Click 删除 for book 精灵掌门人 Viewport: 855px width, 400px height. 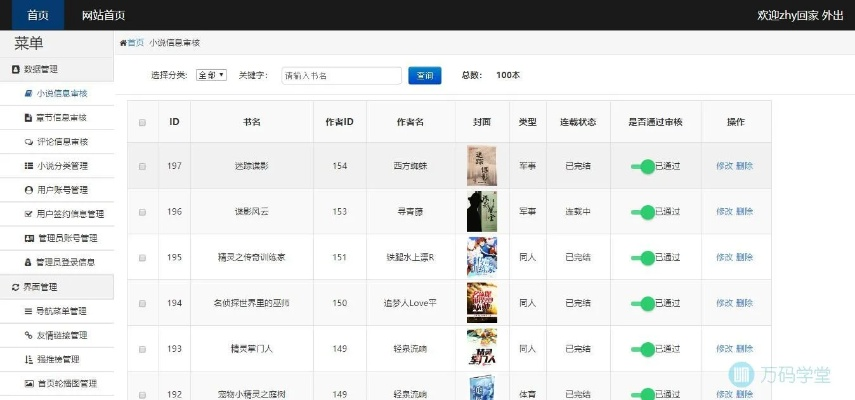[744, 349]
